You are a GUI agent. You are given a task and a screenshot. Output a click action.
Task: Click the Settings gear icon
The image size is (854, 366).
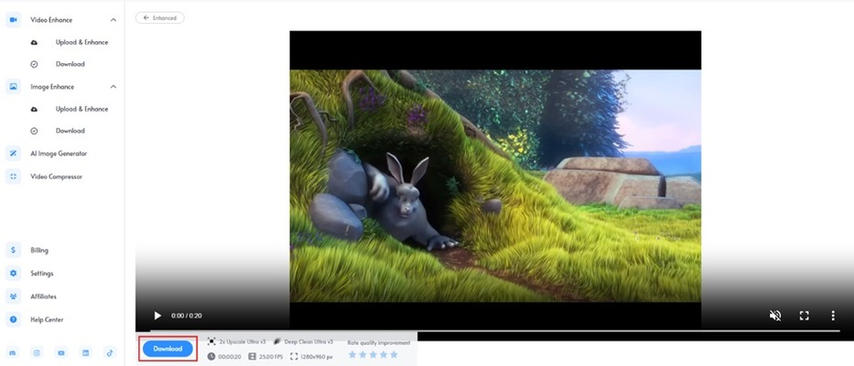tap(13, 273)
